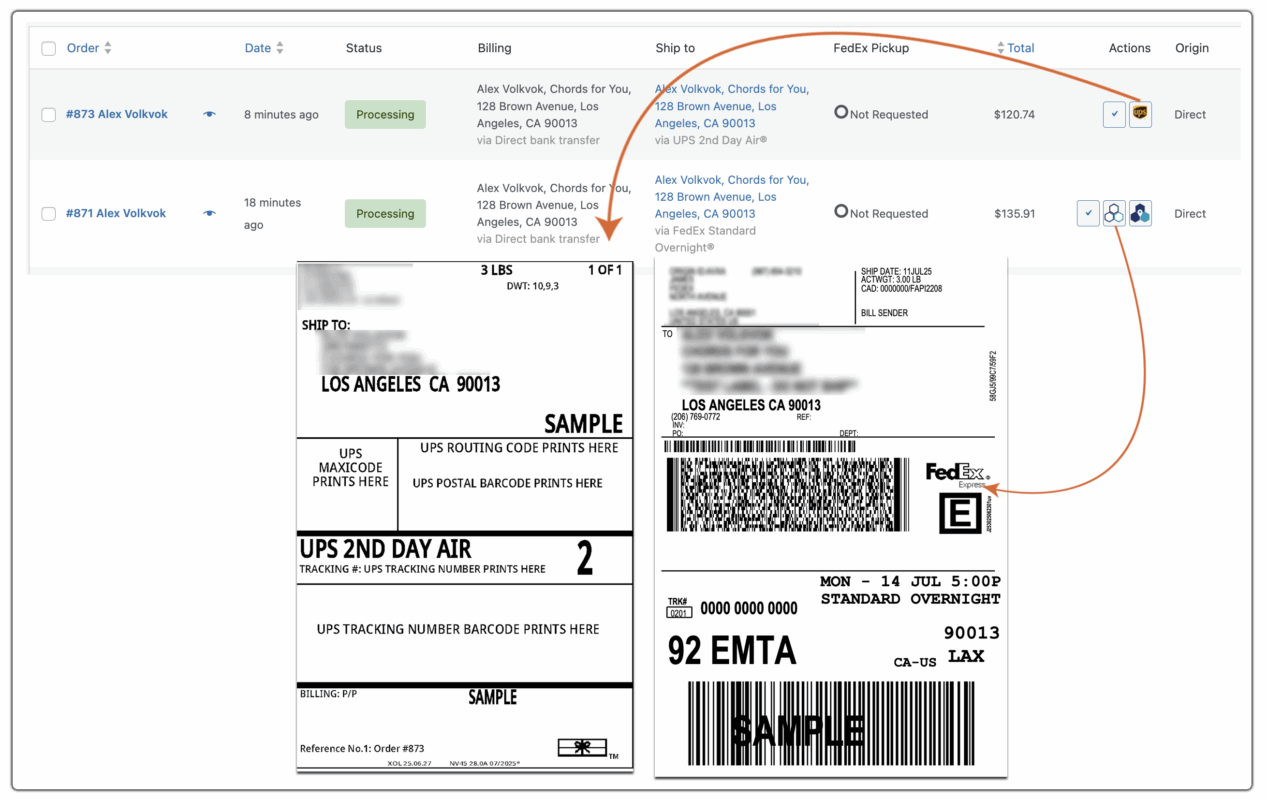The image size is (1267, 800).
Task: Click 'via FedEx Standard Overnight®' text
Action: click(705, 239)
